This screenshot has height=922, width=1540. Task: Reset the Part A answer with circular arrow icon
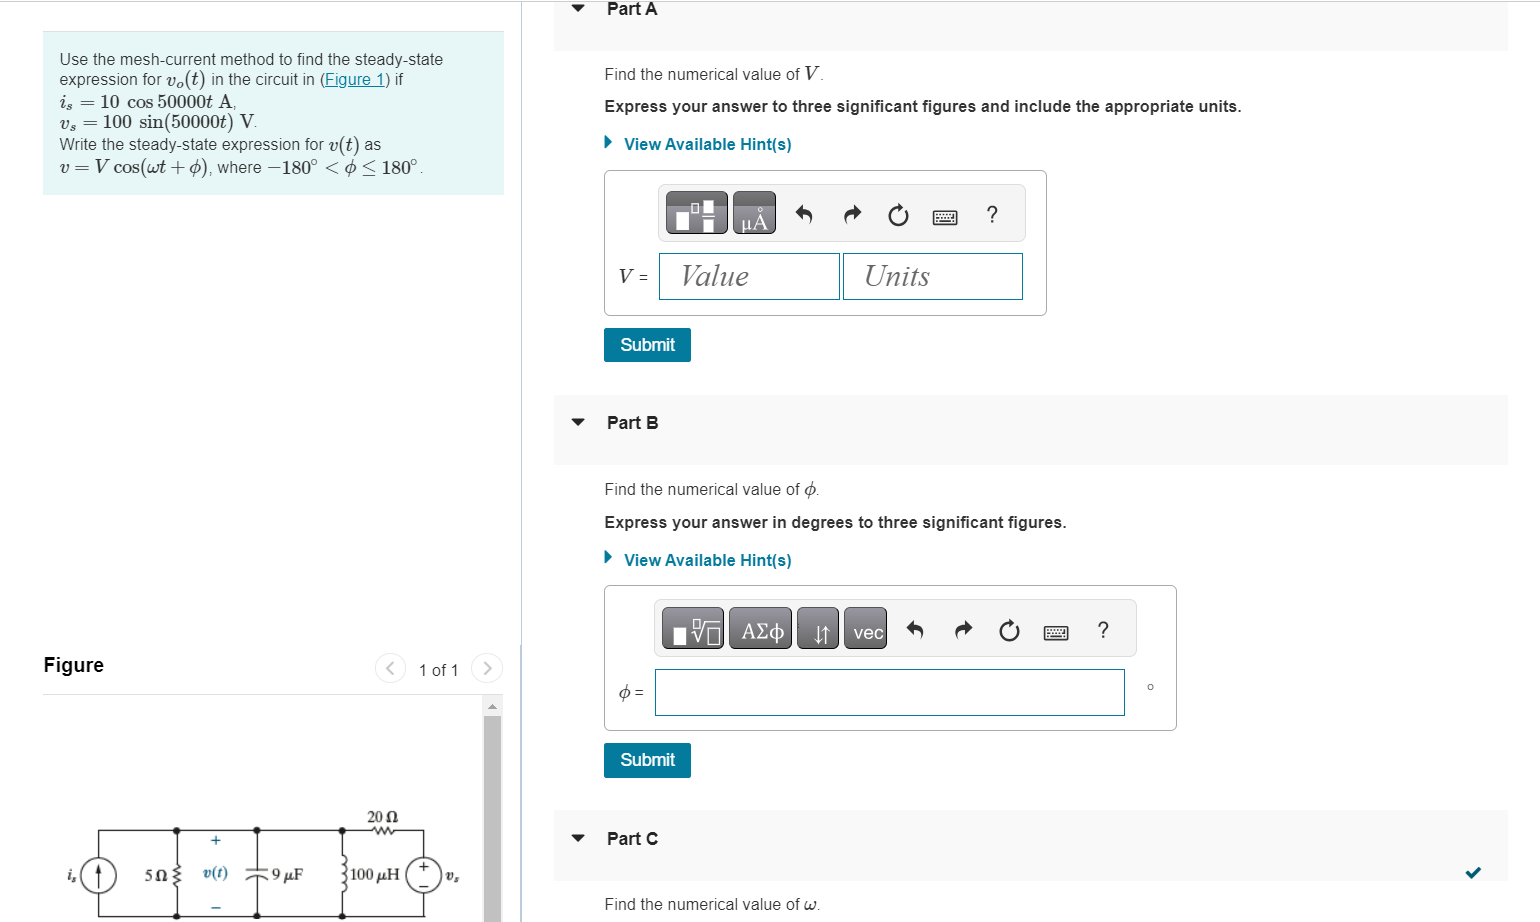point(897,214)
